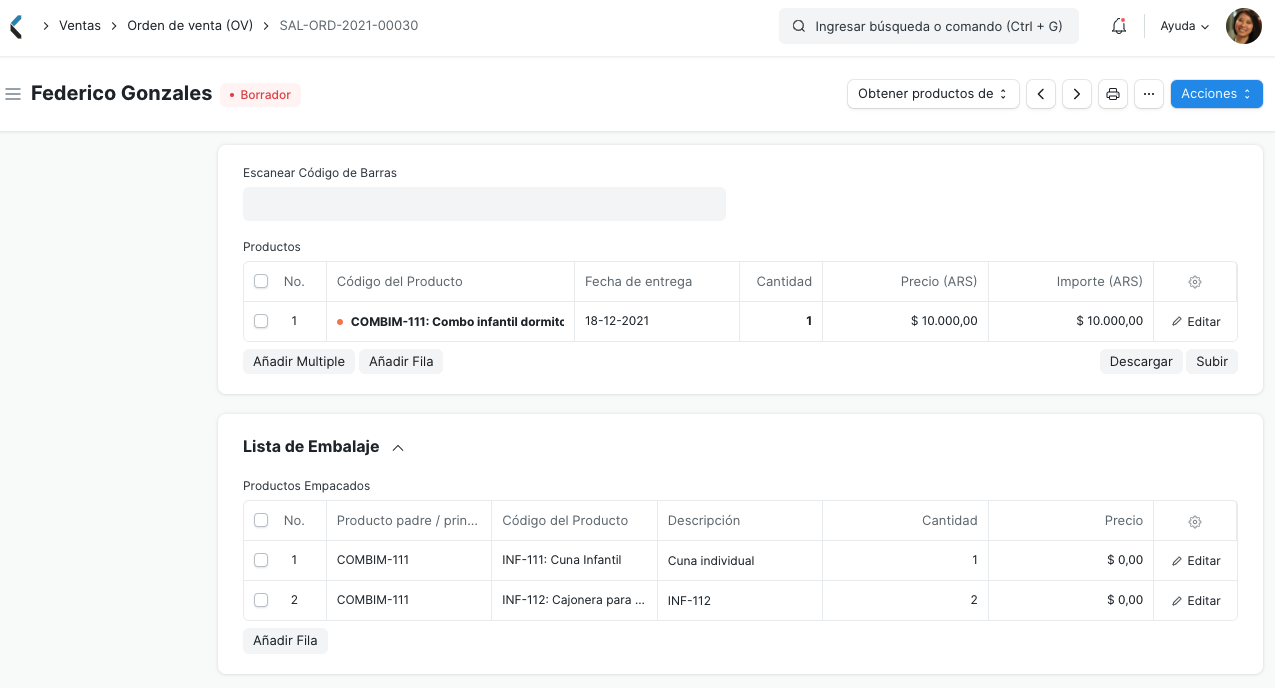The width and height of the screenshot is (1275, 688).
Task: Click INF-111: Cuna Infantil cell
Action: click(574, 561)
